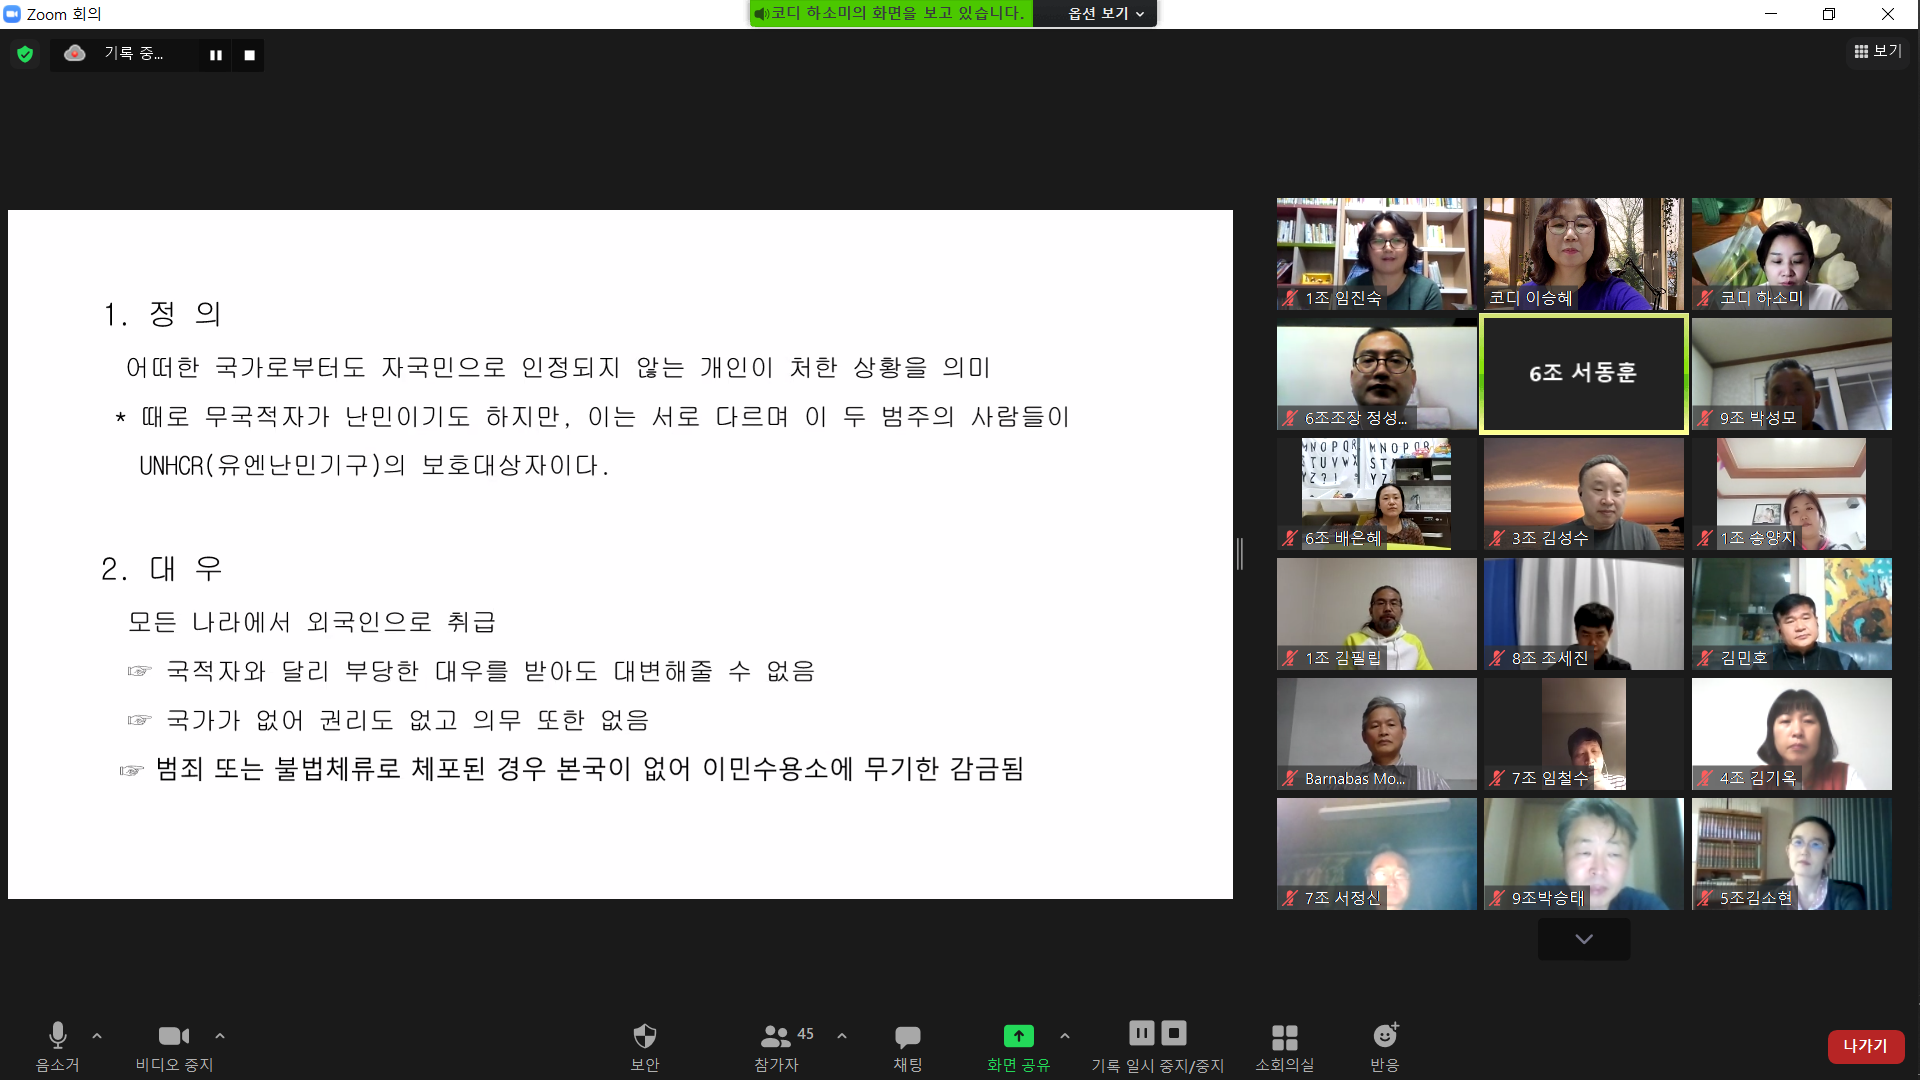Click the green encryption shield icon
Viewport: 1920px width, 1080px height.
coord(25,54)
